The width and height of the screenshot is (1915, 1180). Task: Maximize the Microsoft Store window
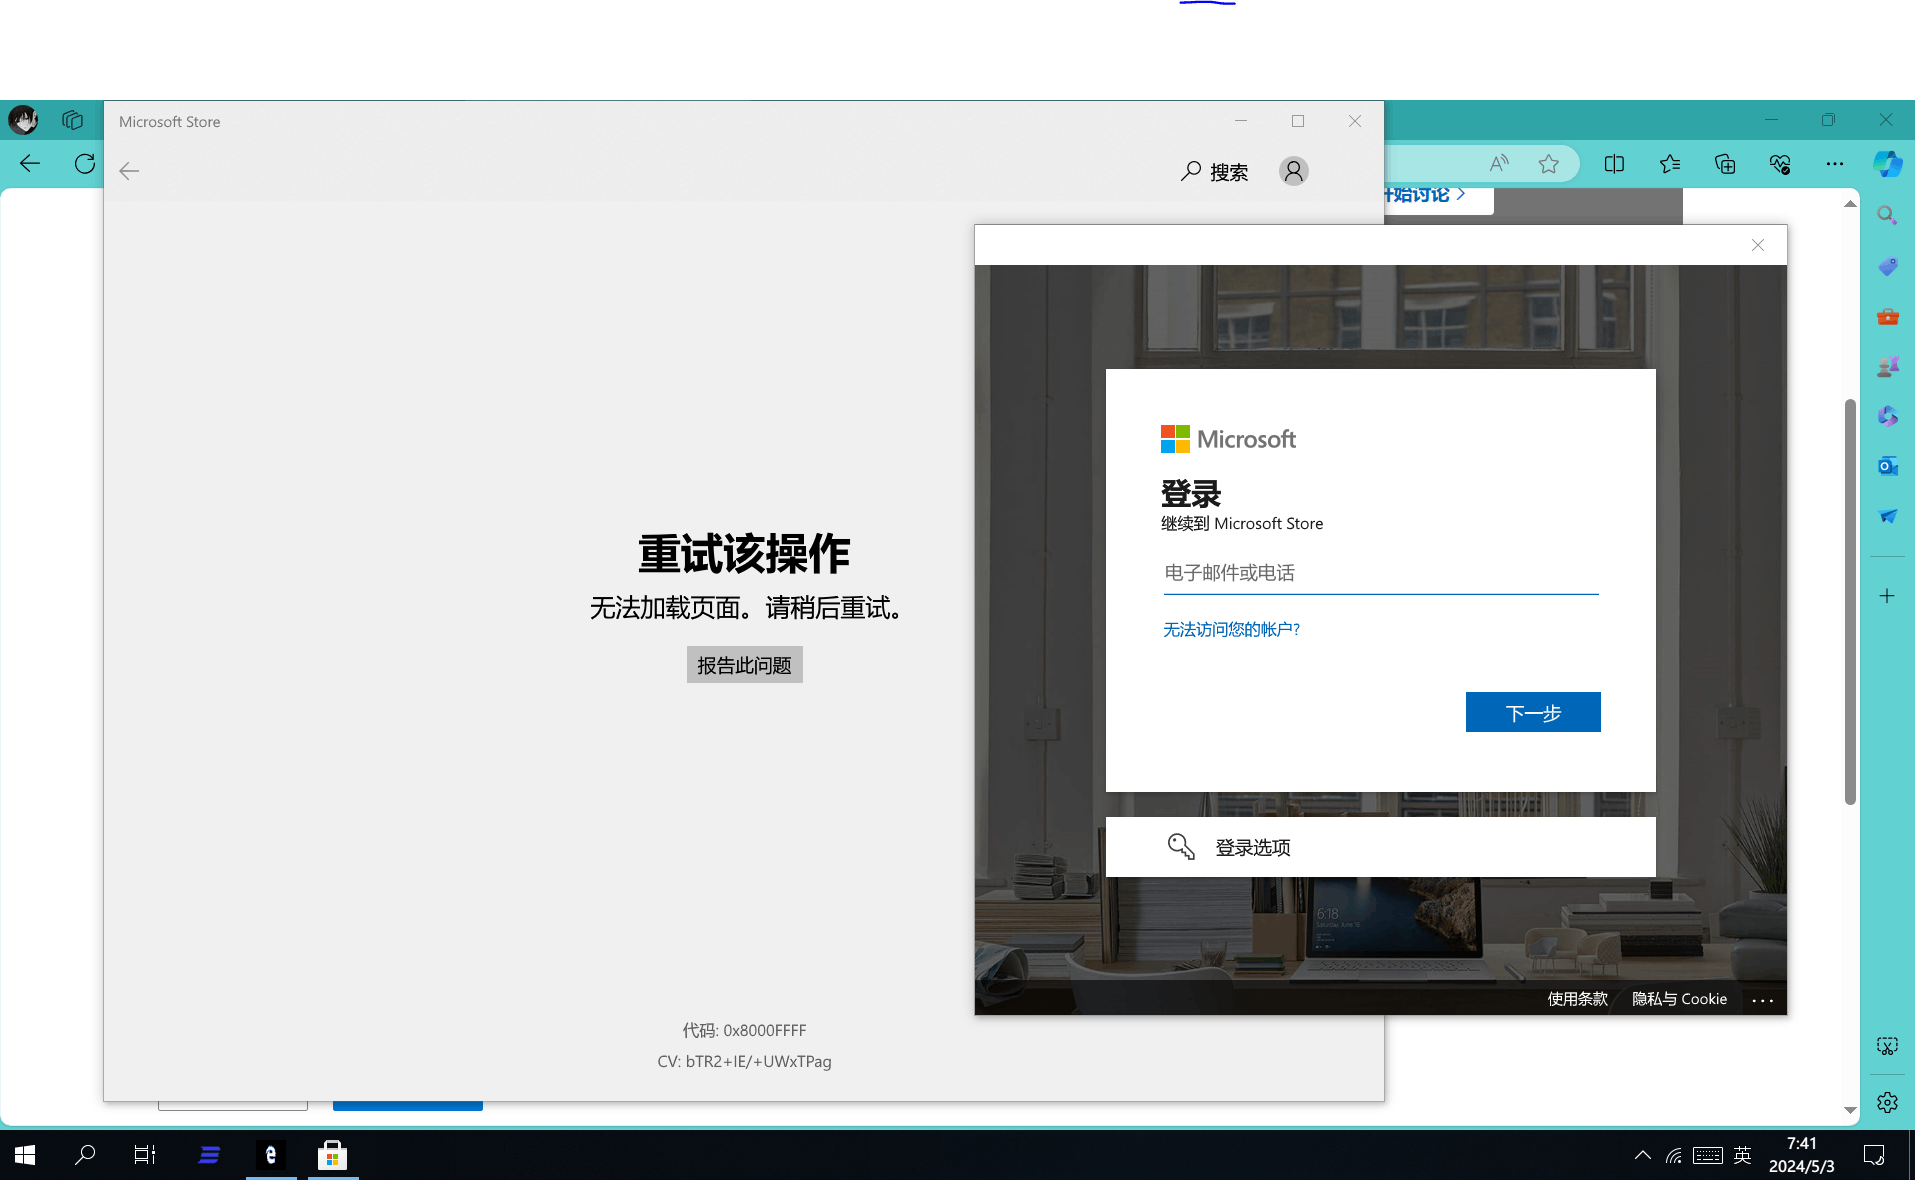pyautogui.click(x=1298, y=121)
